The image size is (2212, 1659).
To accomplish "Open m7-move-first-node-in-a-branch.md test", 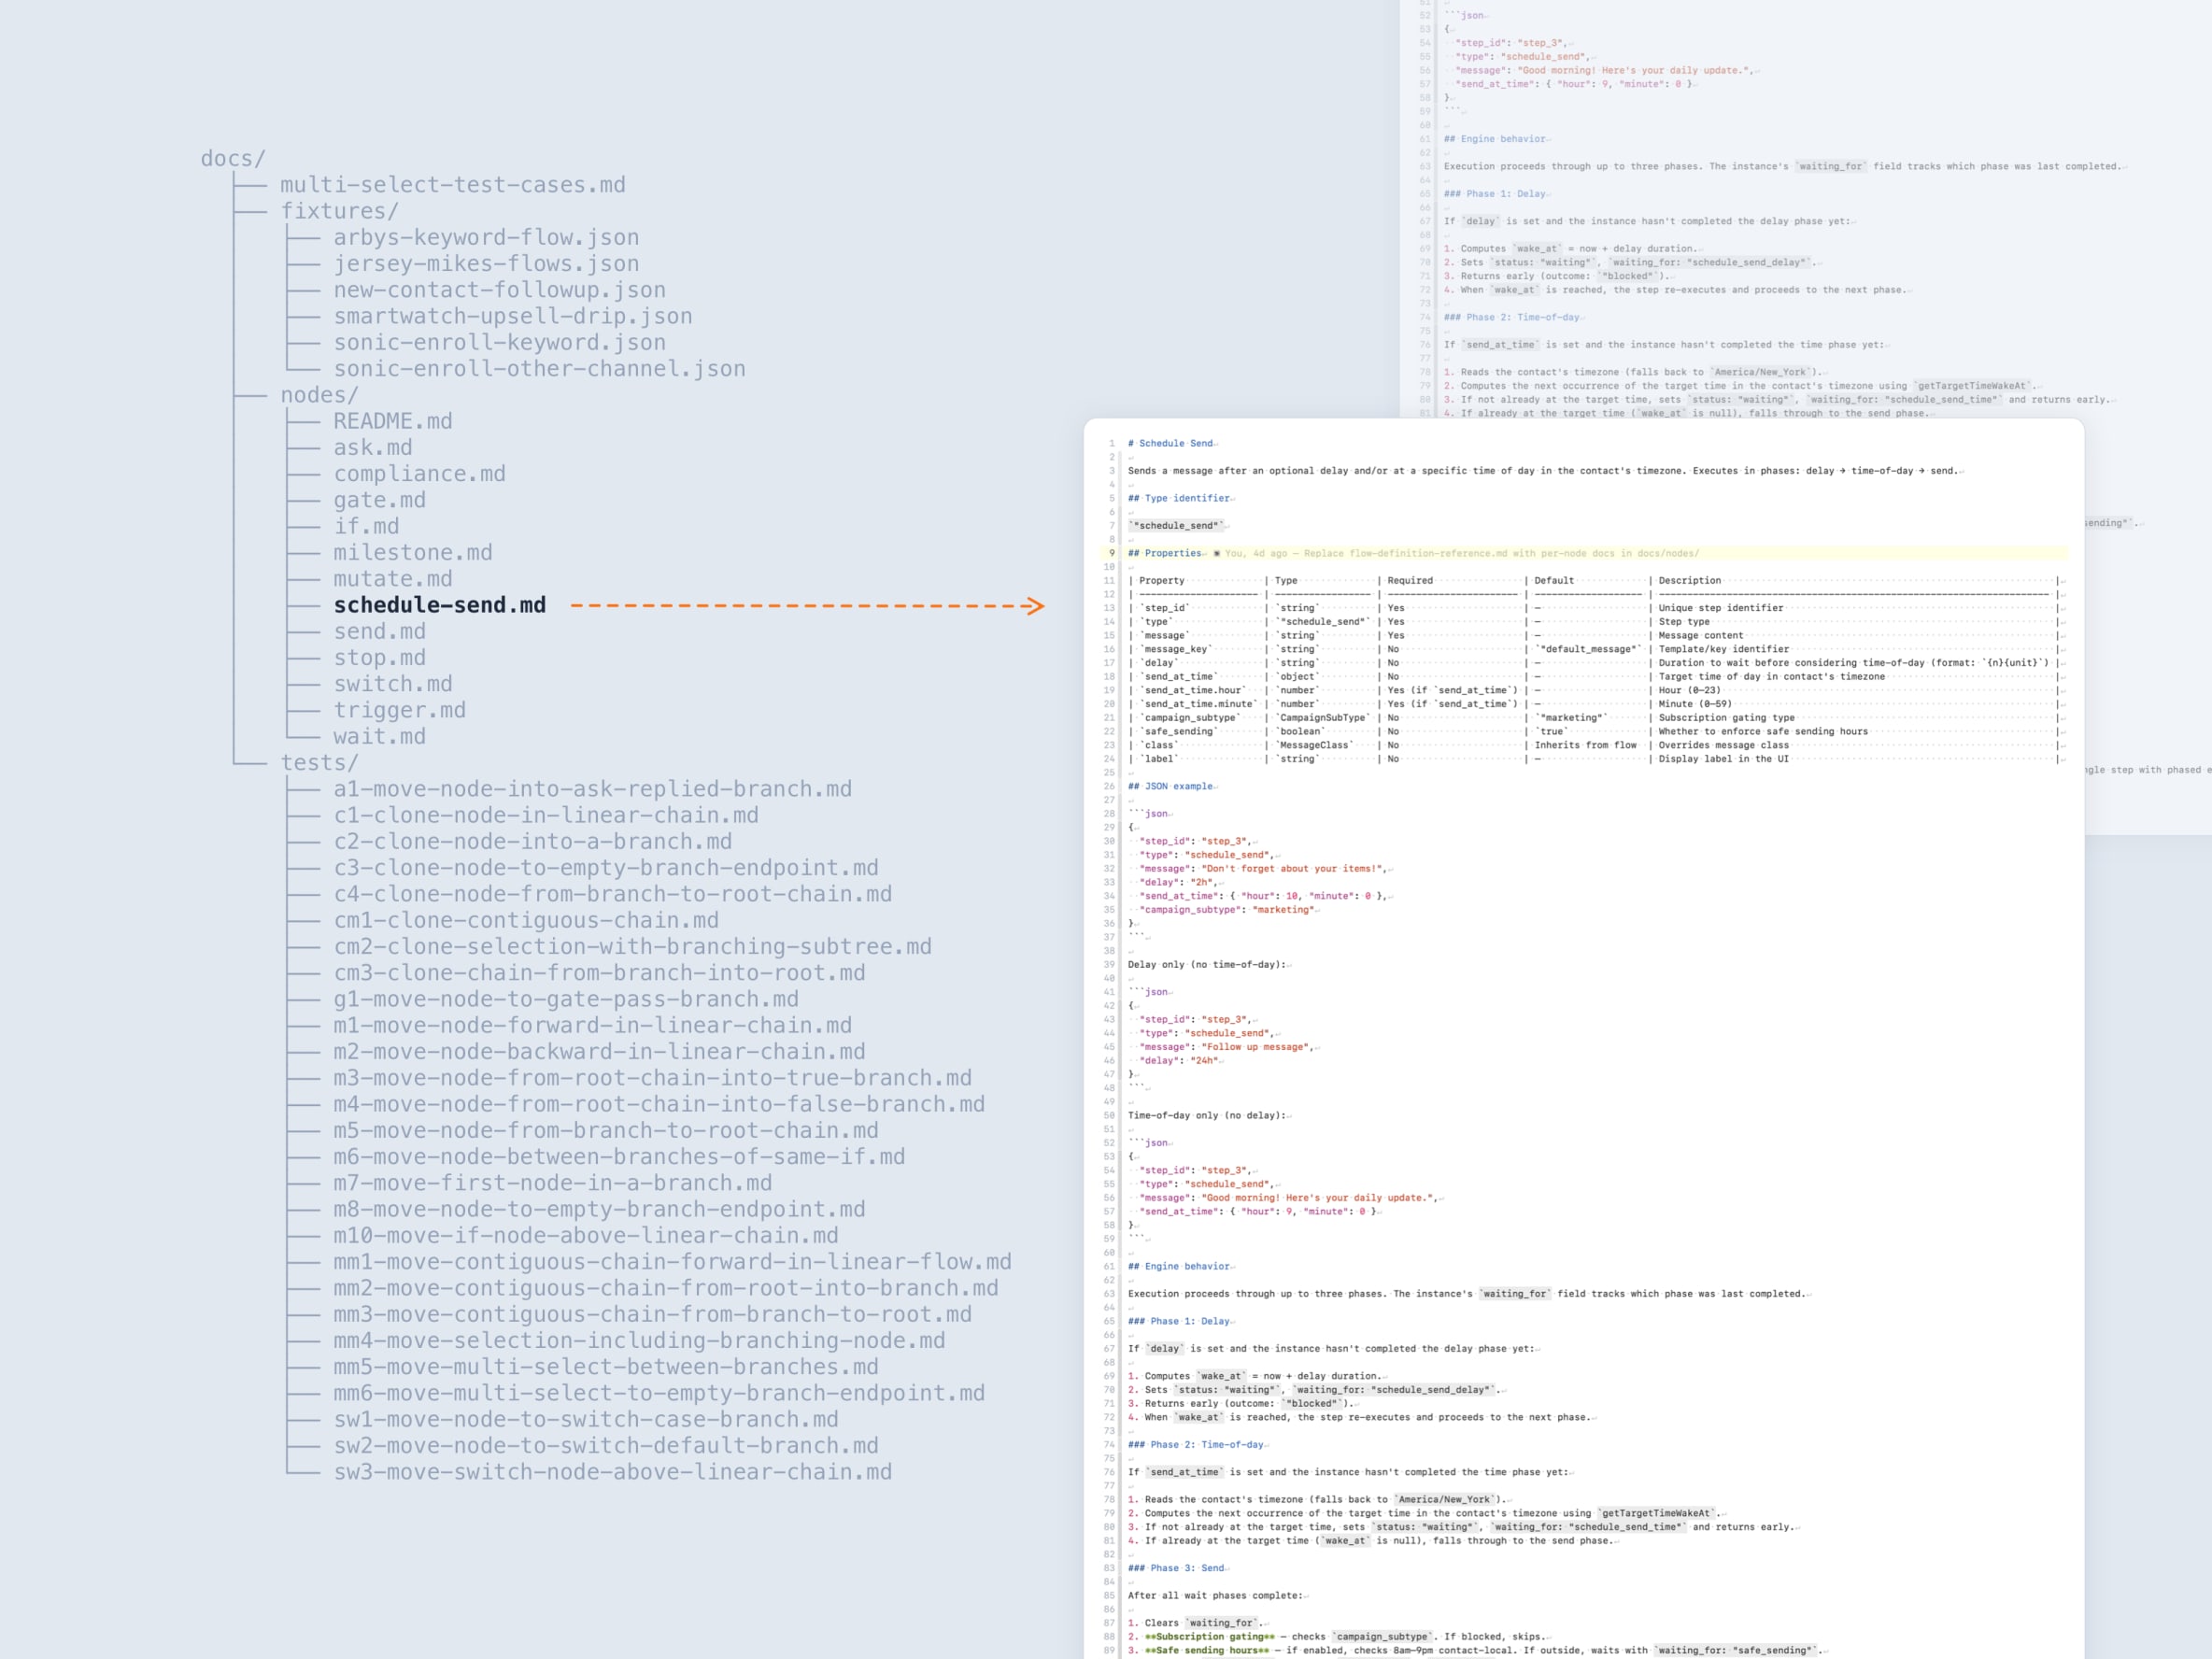I will (552, 1183).
